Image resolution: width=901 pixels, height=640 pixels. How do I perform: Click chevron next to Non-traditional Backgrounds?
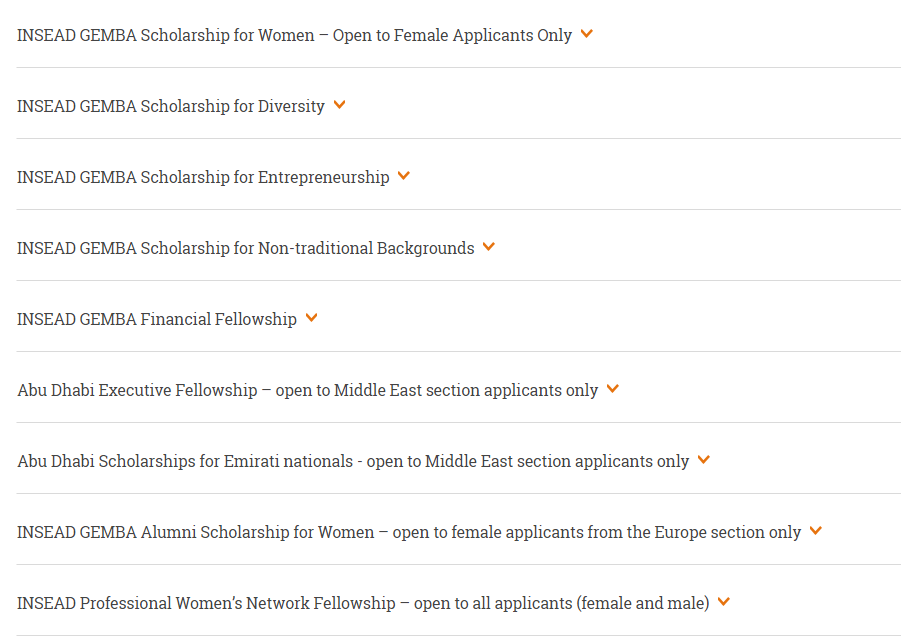pyautogui.click(x=488, y=247)
